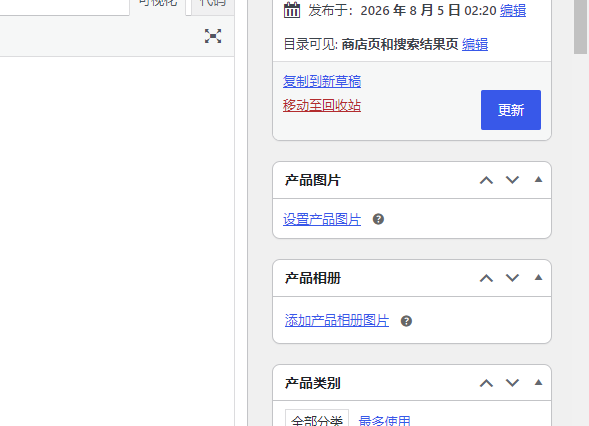Move 产品图片 panel down
The width and height of the screenshot is (589, 426).
click(x=512, y=180)
